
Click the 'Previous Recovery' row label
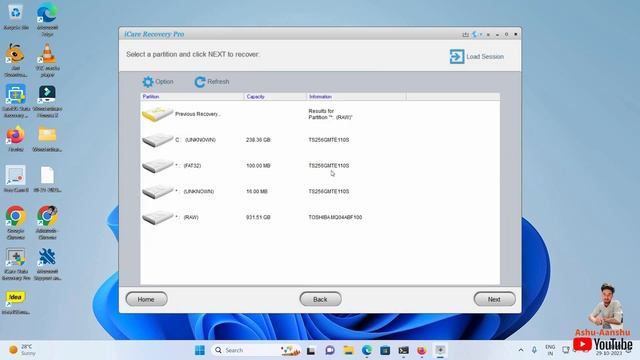198,114
